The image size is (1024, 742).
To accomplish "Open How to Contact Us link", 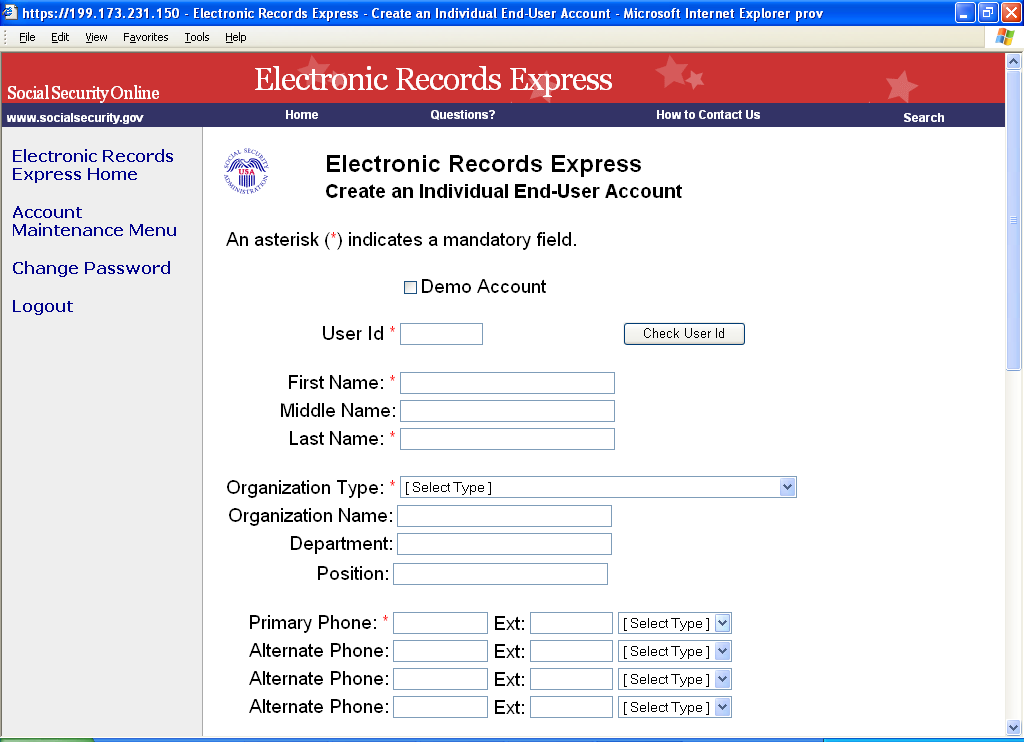I will 708,115.
